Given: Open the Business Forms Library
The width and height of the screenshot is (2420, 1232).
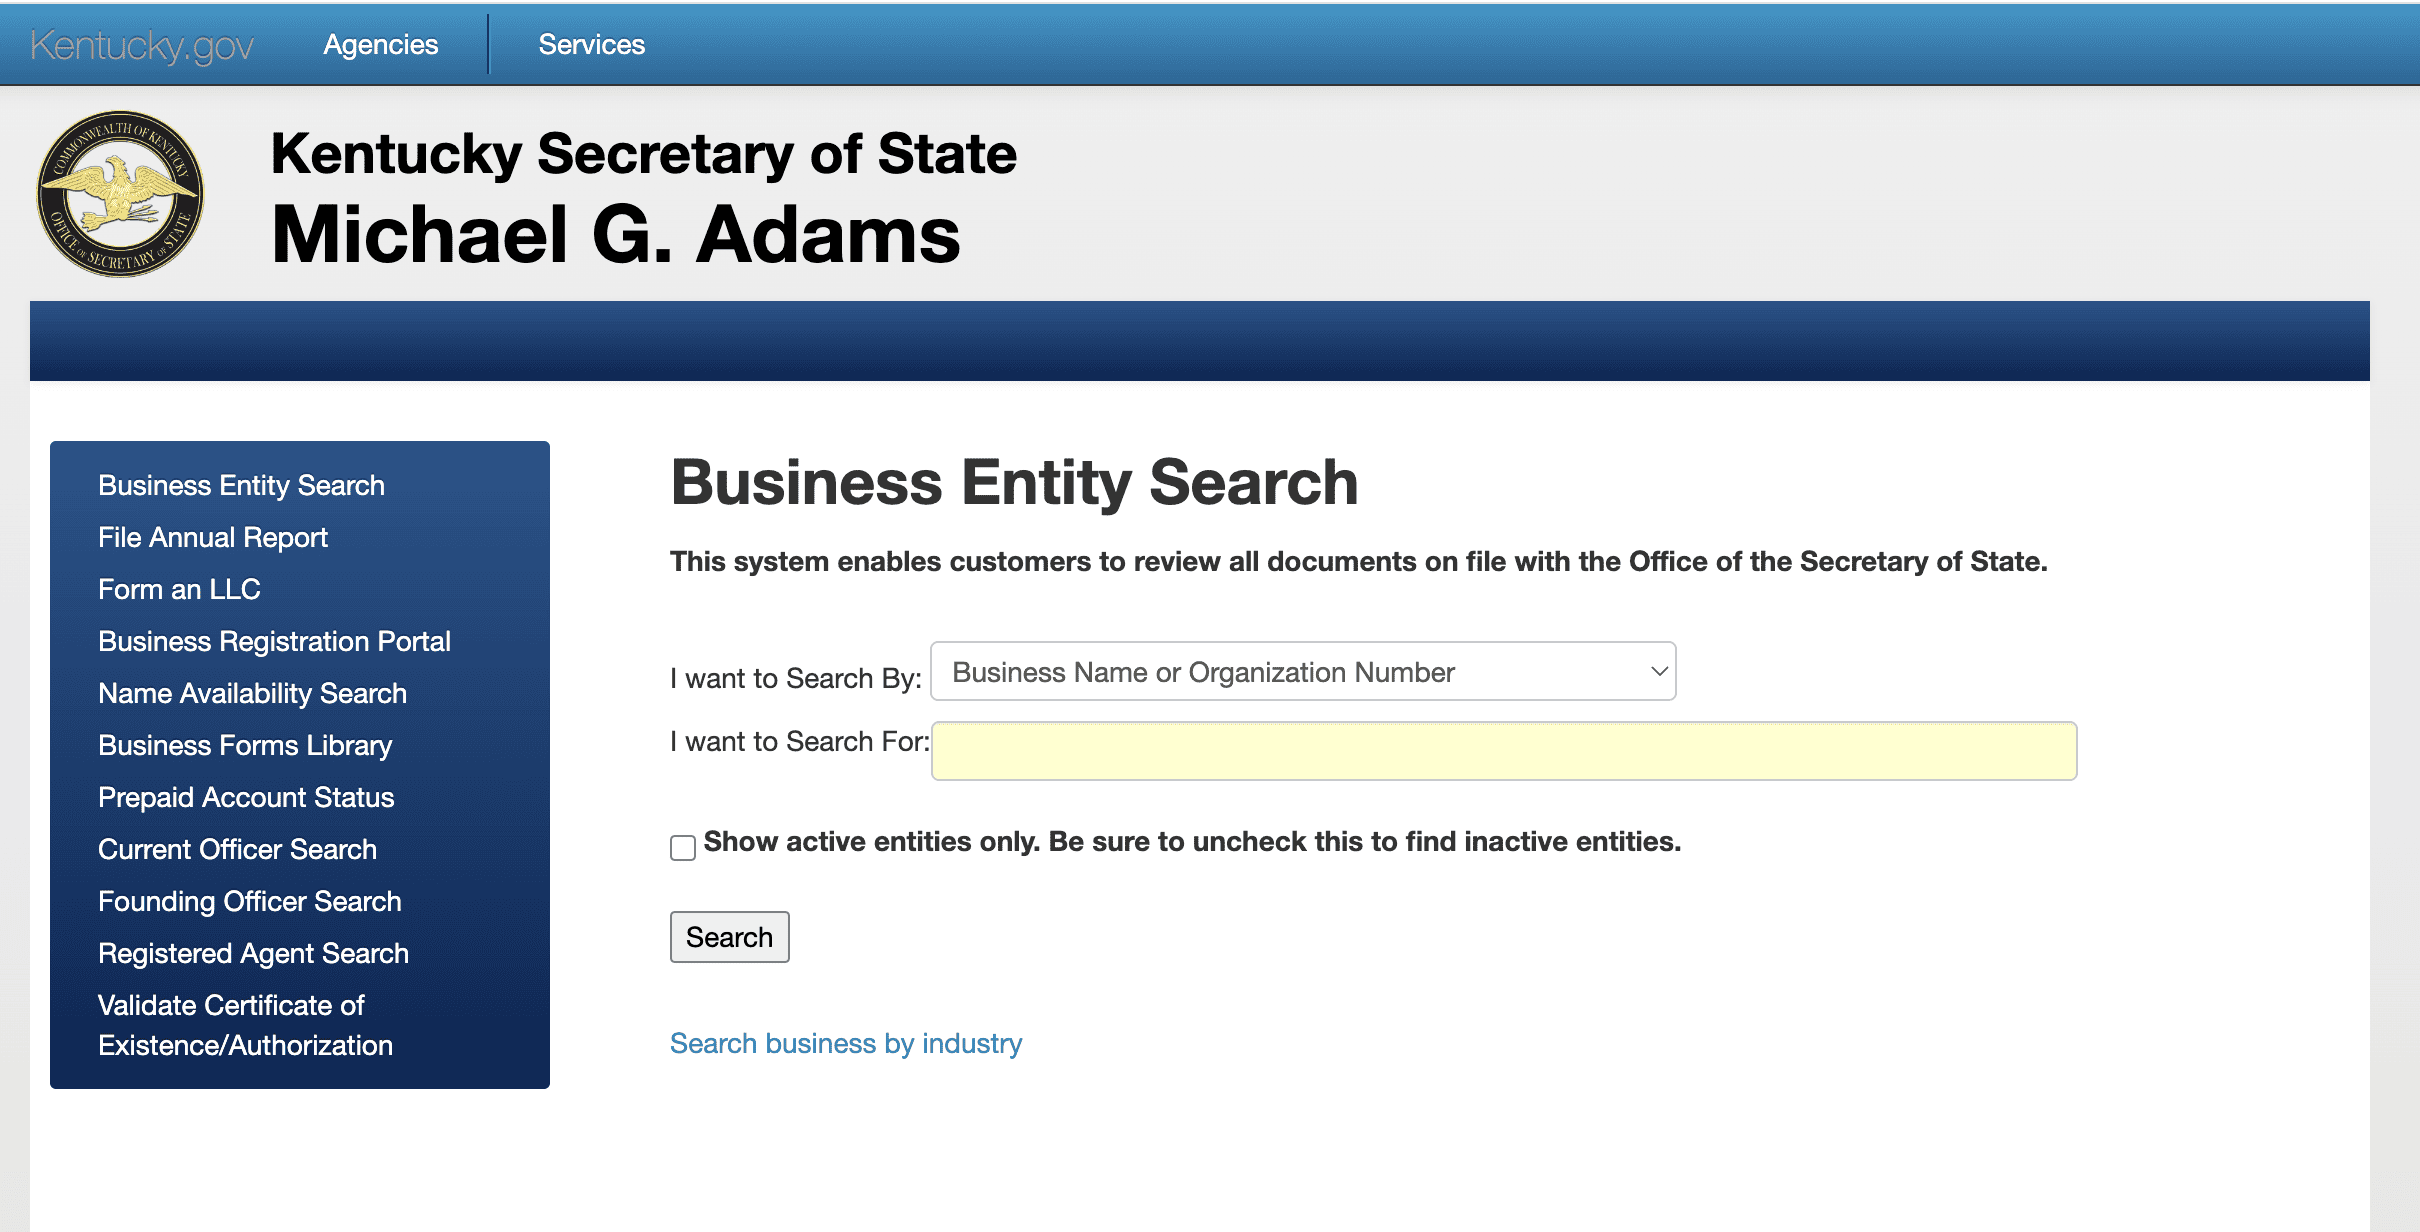Looking at the screenshot, I should click(245, 745).
